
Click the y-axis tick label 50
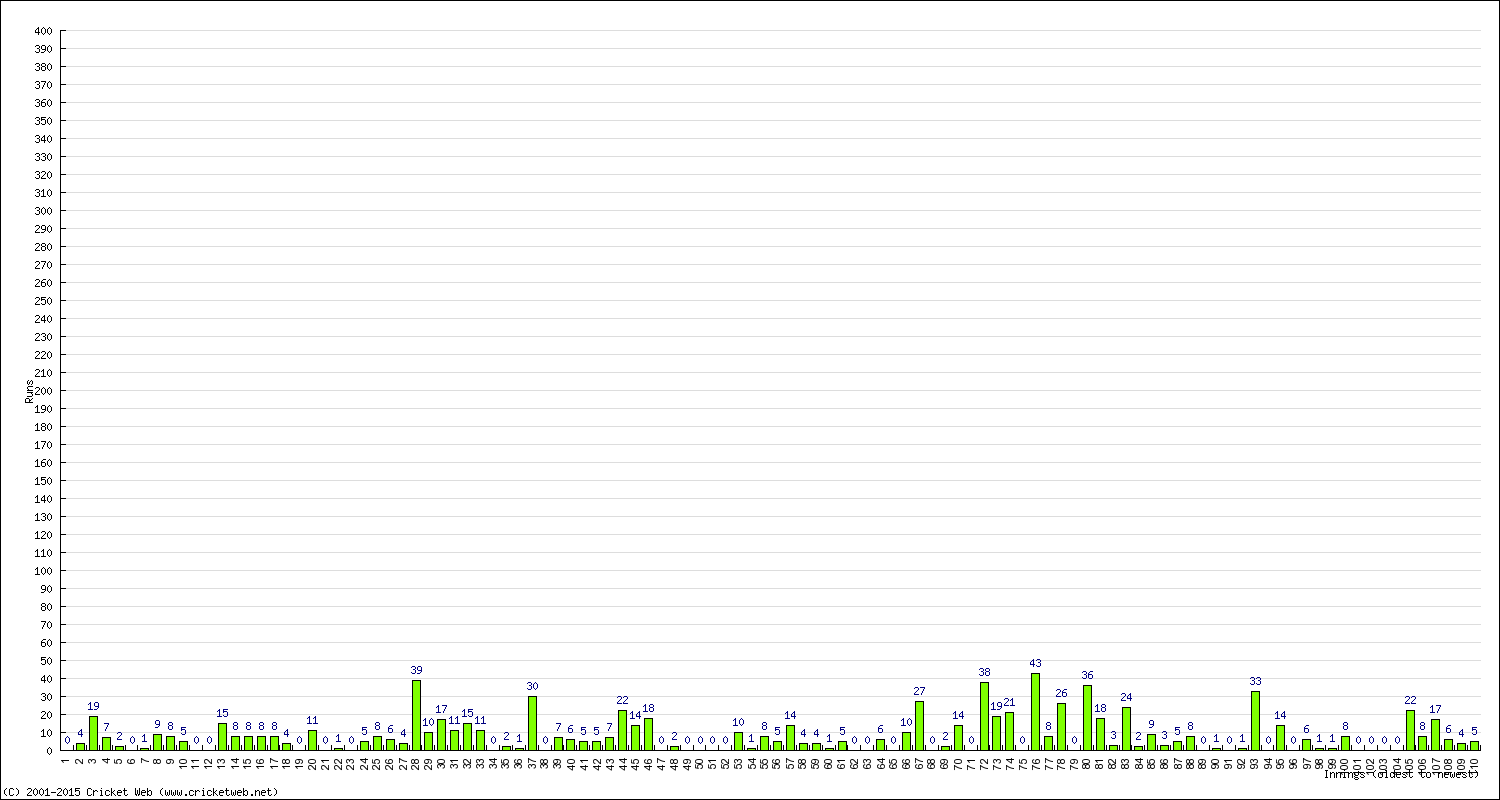click(45, 661)
